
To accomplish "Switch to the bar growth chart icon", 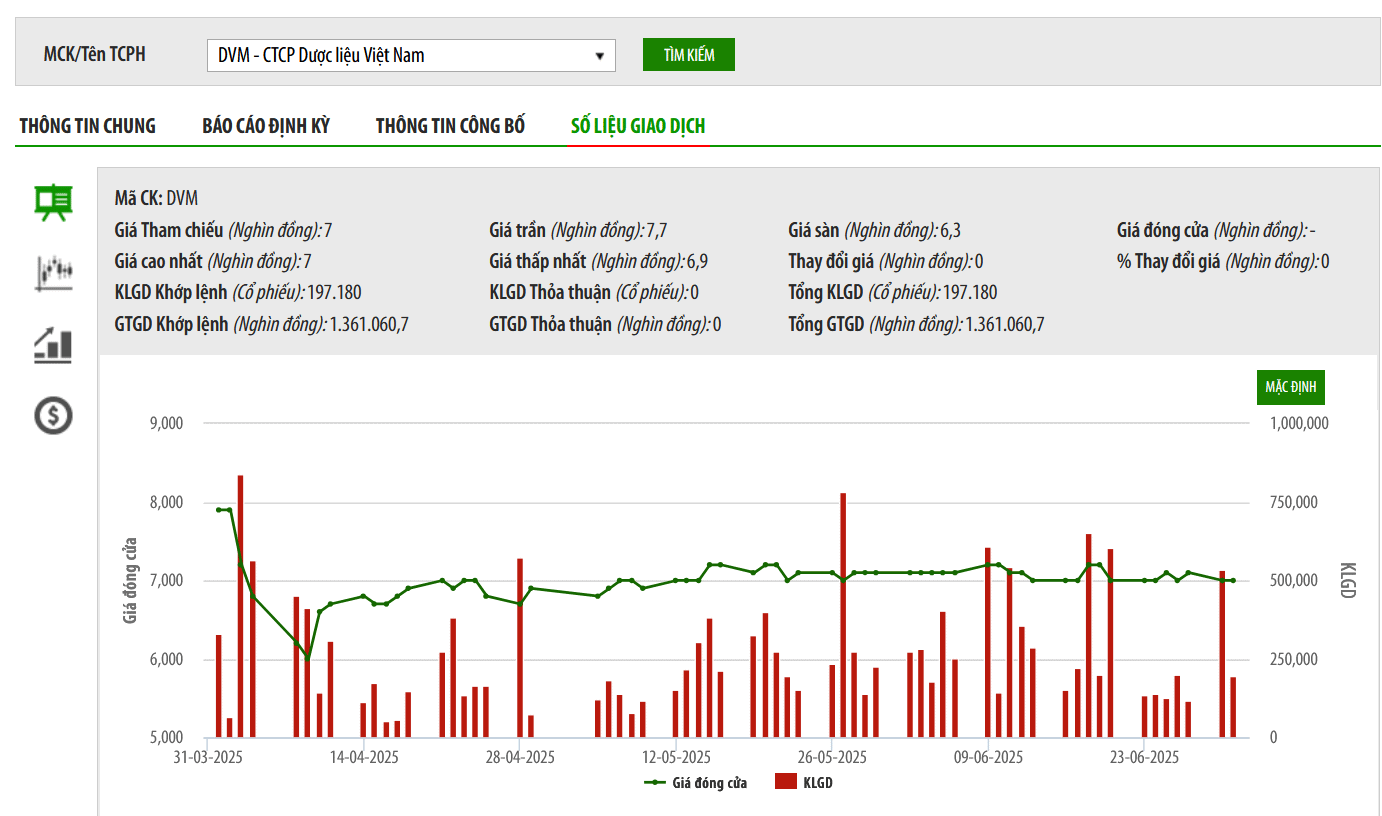I will (53, 344).
